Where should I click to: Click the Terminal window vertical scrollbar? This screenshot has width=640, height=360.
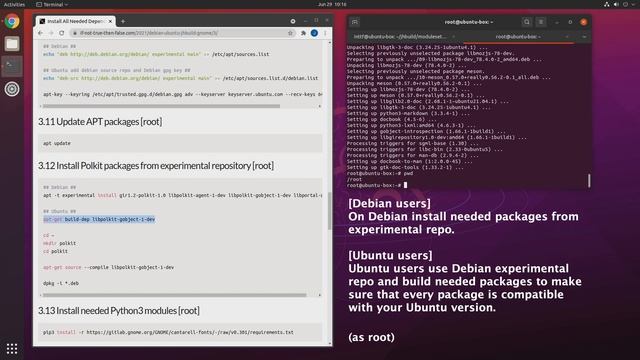pyautogui.click(x=589, y=181)
